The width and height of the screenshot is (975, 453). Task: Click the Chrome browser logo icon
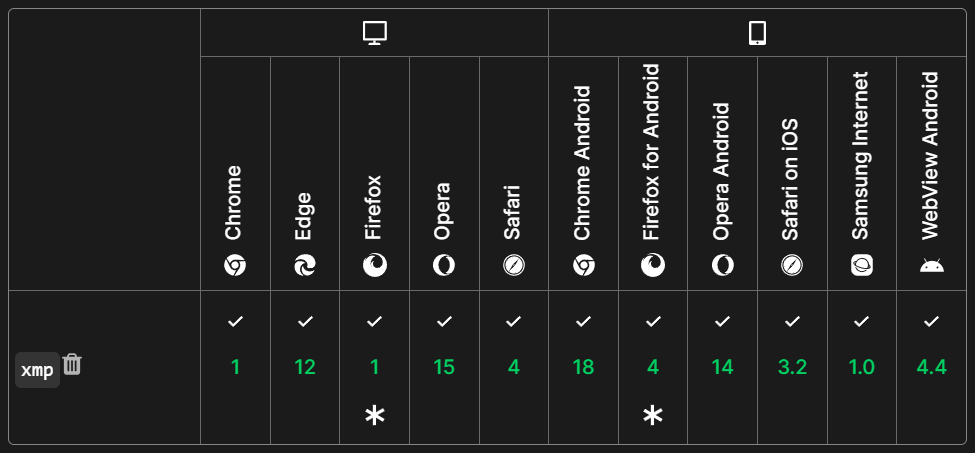235,266
